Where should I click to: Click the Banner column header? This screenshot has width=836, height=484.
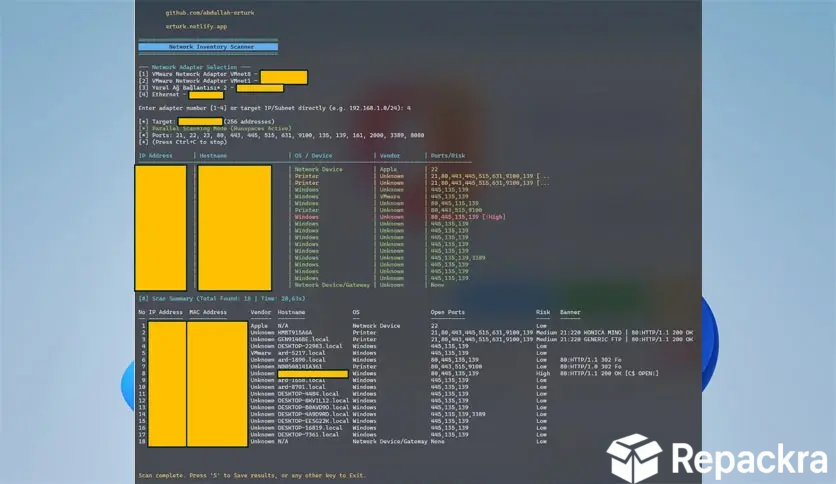click(570, 312)
